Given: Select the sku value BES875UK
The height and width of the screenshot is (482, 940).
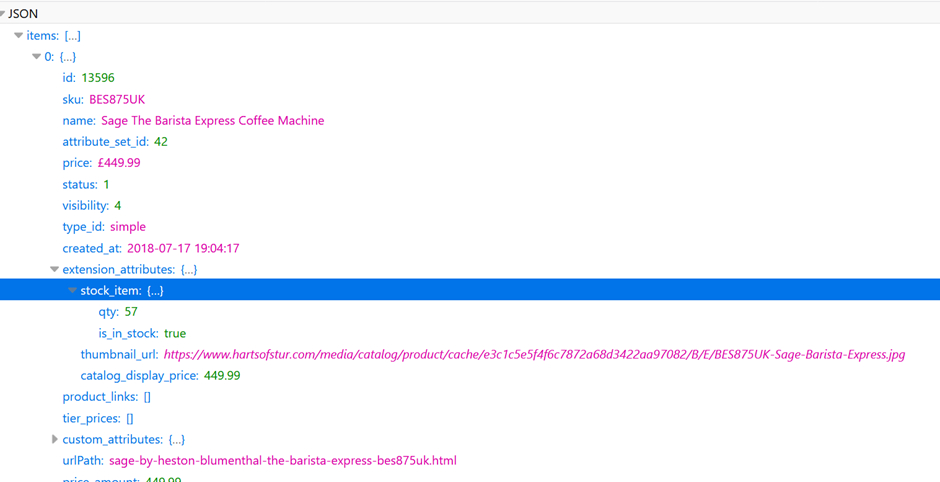Looking at the screenshot, I should (x=117, y=100).
